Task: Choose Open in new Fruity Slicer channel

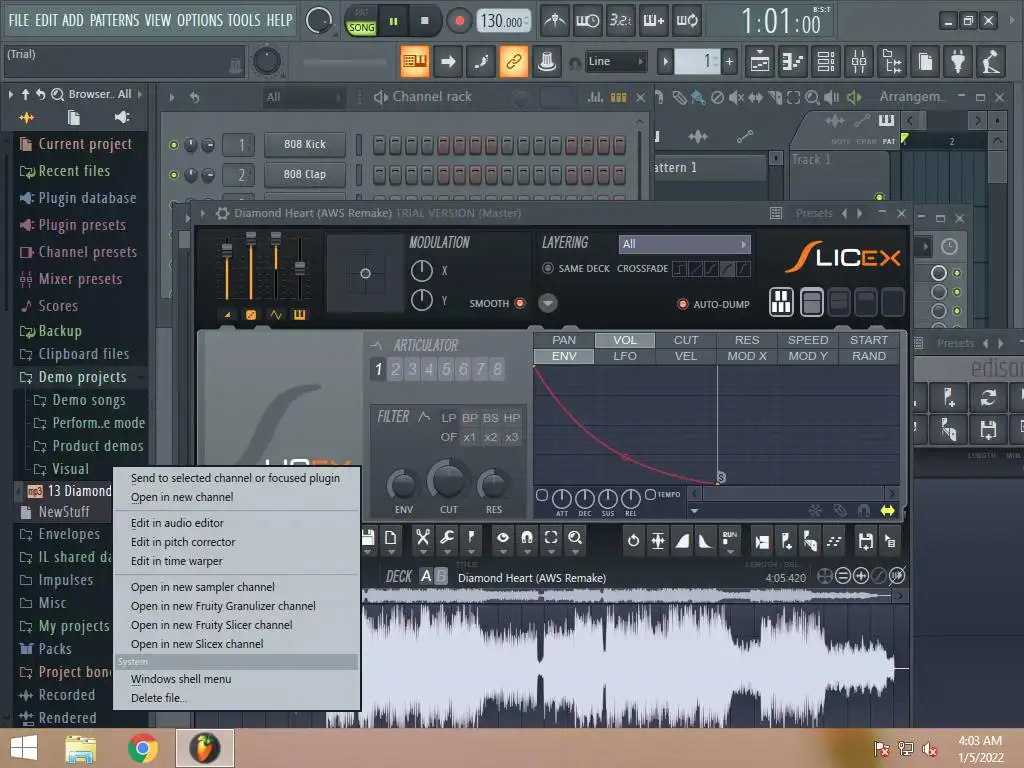Action: click(x=212, y=625)
